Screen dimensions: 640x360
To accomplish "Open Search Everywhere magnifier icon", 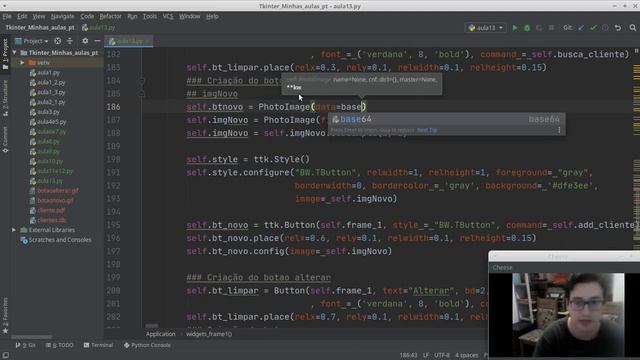I will point(633,28).
